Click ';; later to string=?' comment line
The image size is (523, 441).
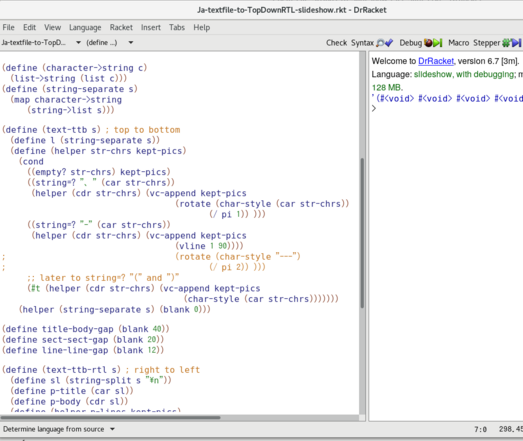click(x=103, y=278)
